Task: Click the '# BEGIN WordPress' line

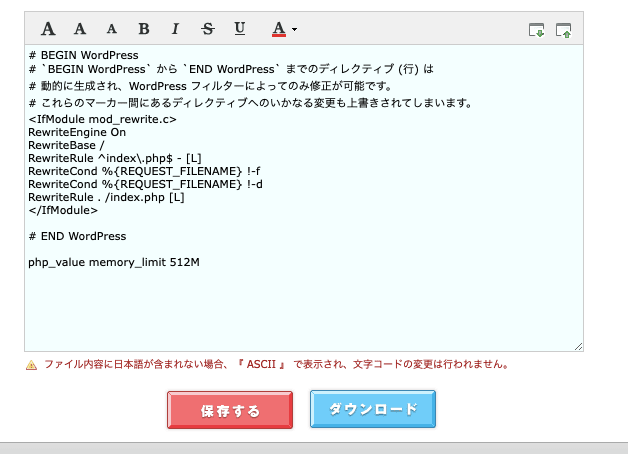Action: [83, 55]
